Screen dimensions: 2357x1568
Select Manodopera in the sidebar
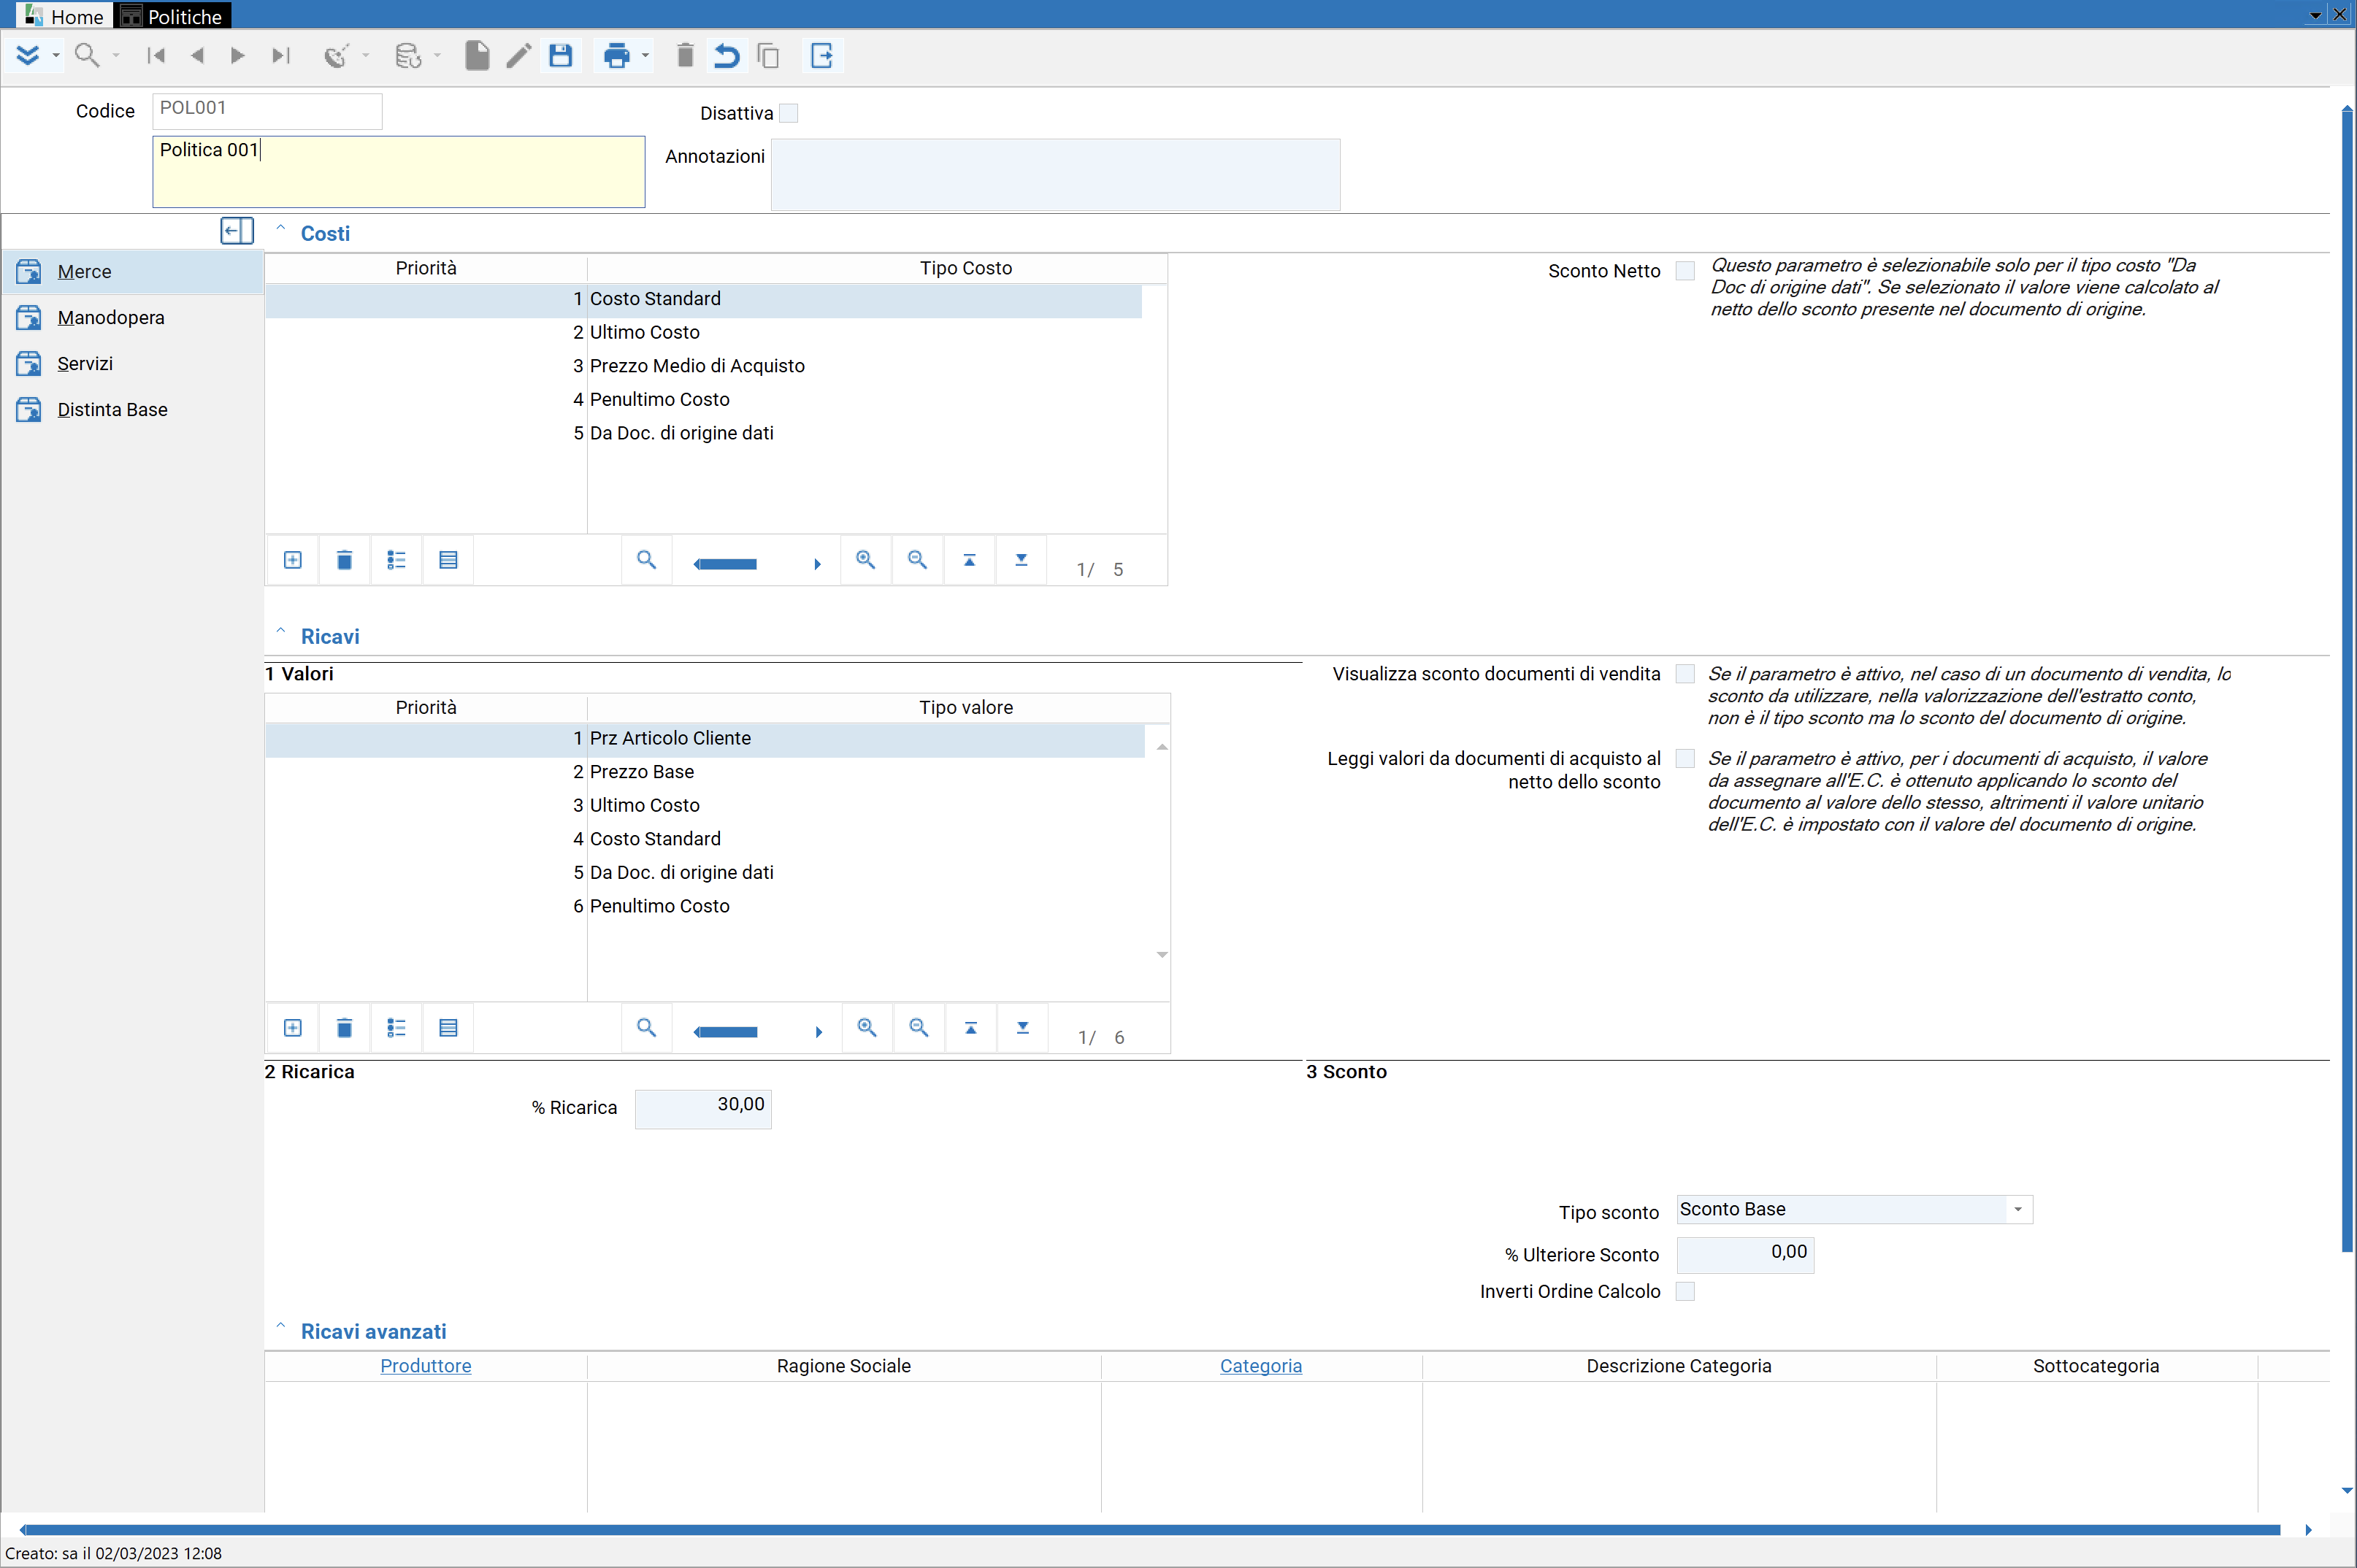click(x=132, y=318)
